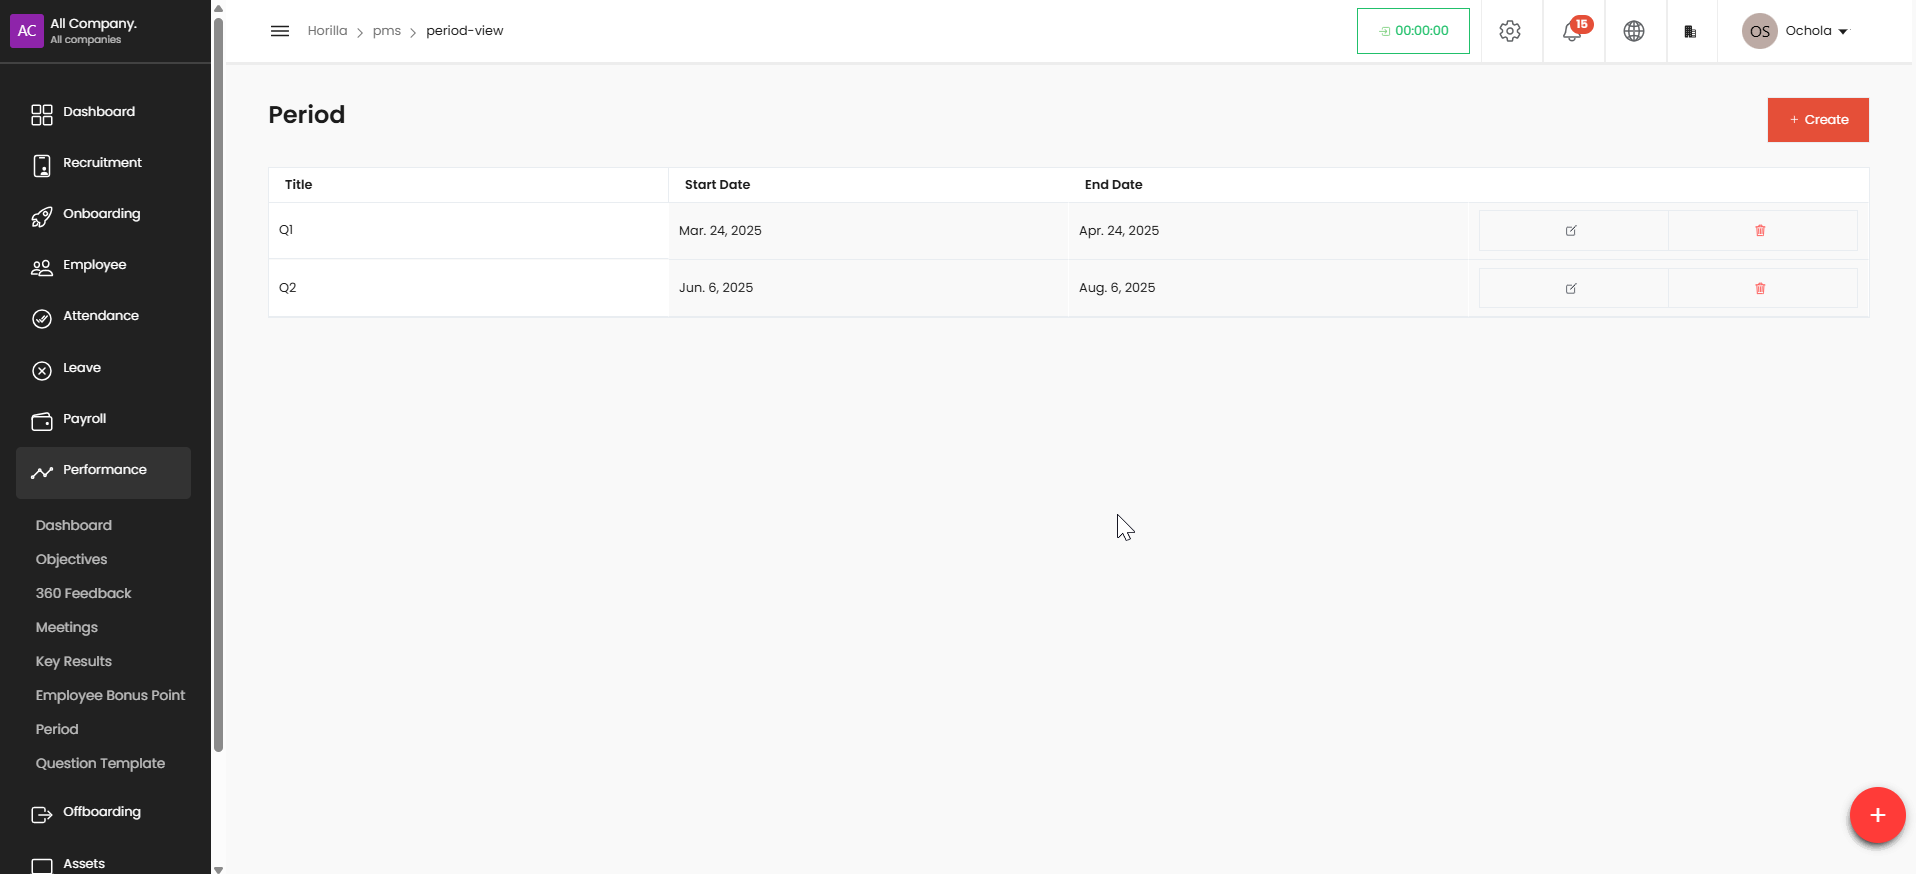The width and height of the screenshot is (1916, 874).
Task: Open the settings gear icon
Action: tap(1510, 31)
